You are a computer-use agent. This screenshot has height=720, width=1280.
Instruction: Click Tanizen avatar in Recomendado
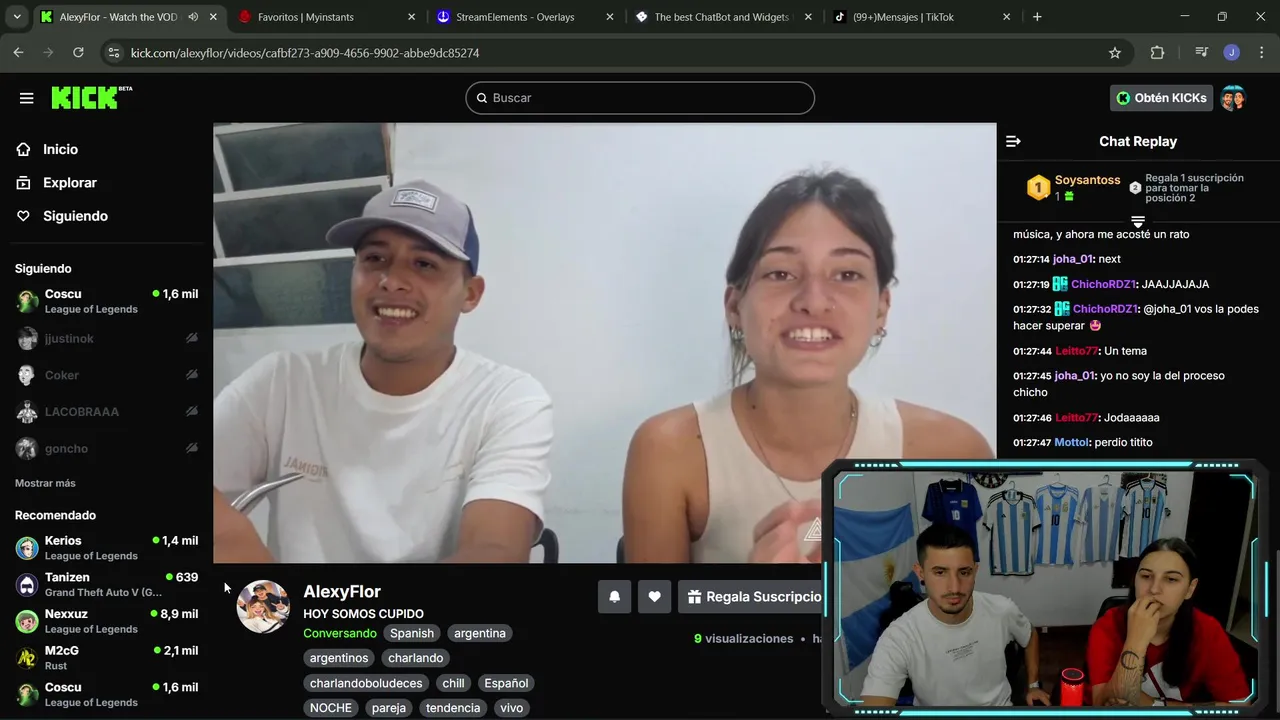27,585
